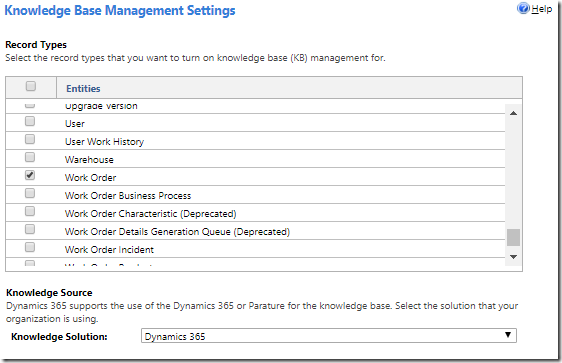
Task: Click the scroll-down arrow of the entity list
Action: click(x=513, y=257)
